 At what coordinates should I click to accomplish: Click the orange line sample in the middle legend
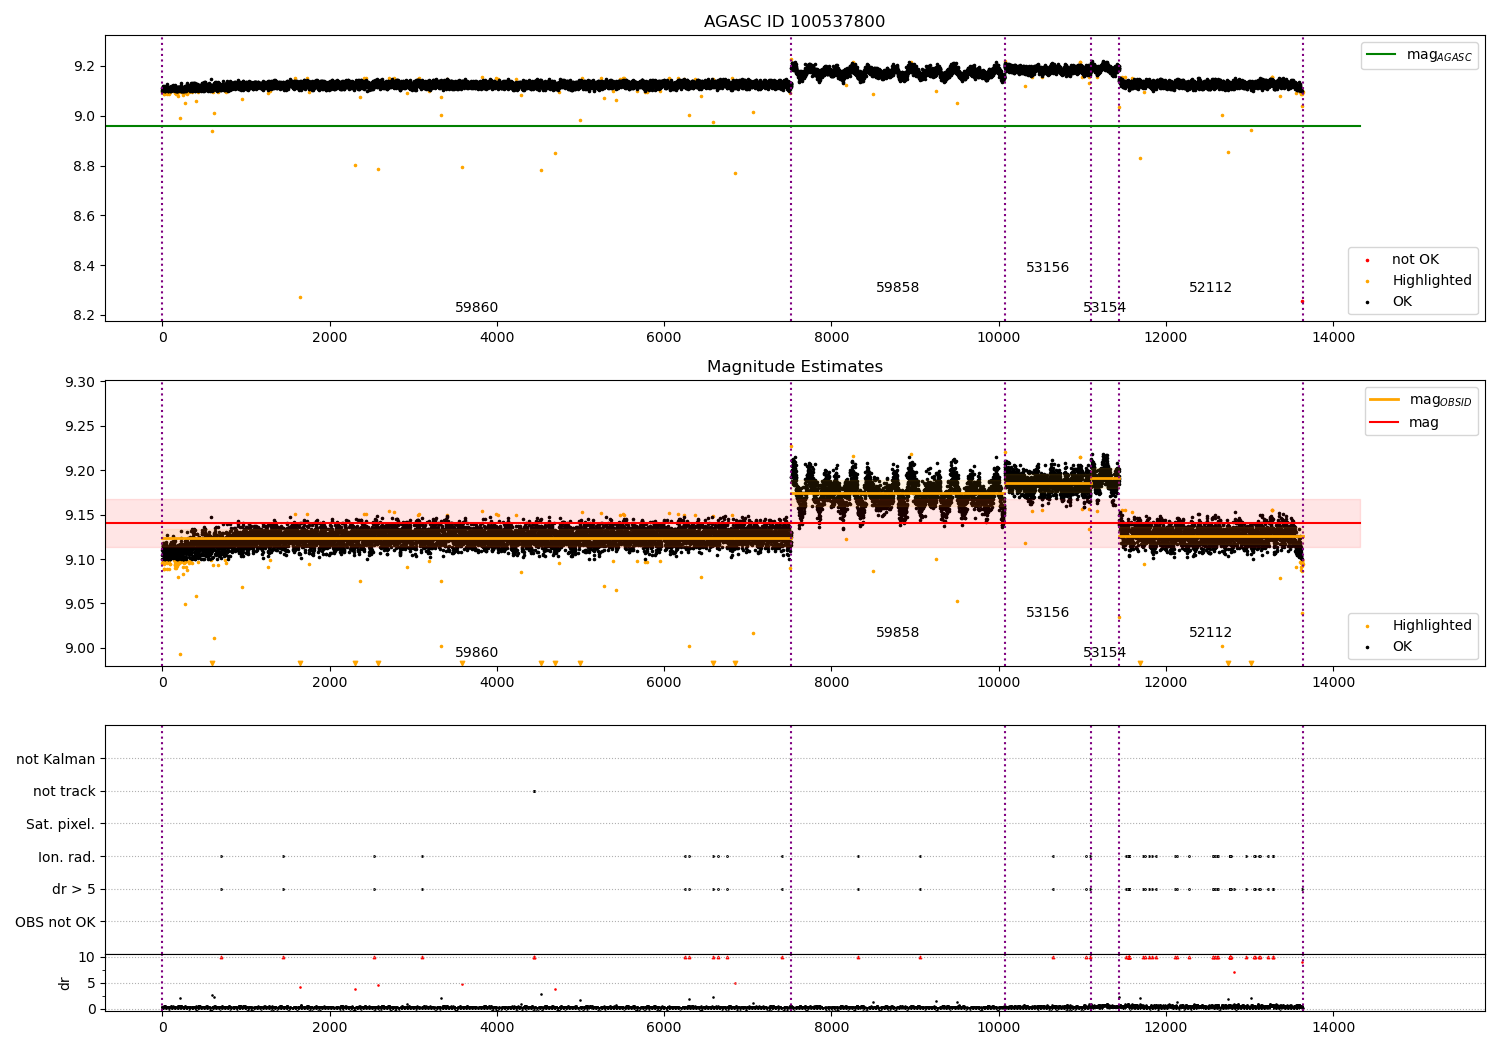(x=1385, y=400)
